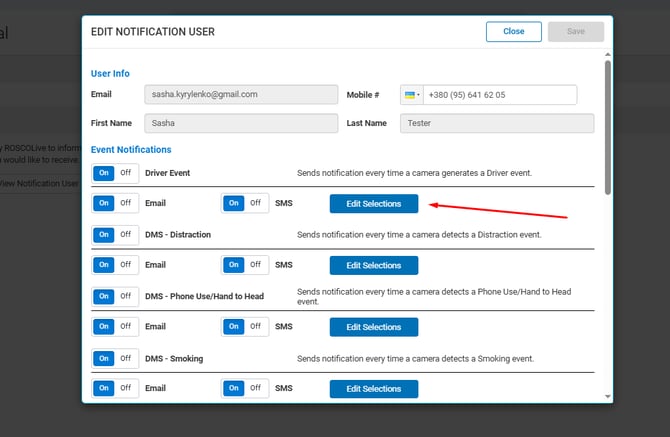Toggle the DMS - Distraction notification switch
The height and width of the screenshot is (437, 670).
114,235
